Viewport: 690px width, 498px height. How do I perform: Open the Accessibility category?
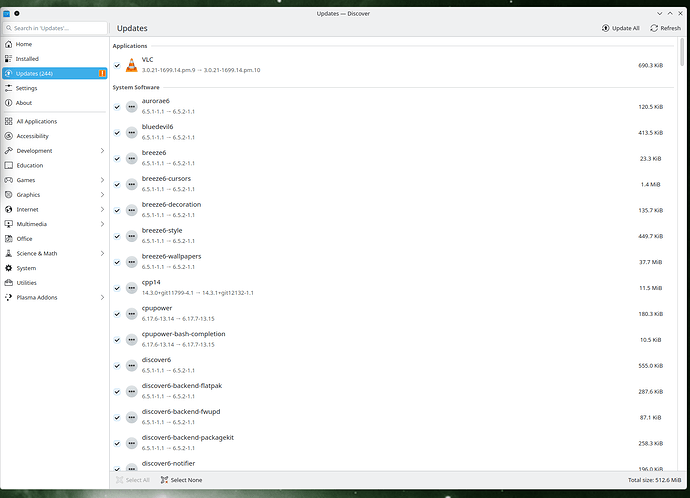[55, 136]
